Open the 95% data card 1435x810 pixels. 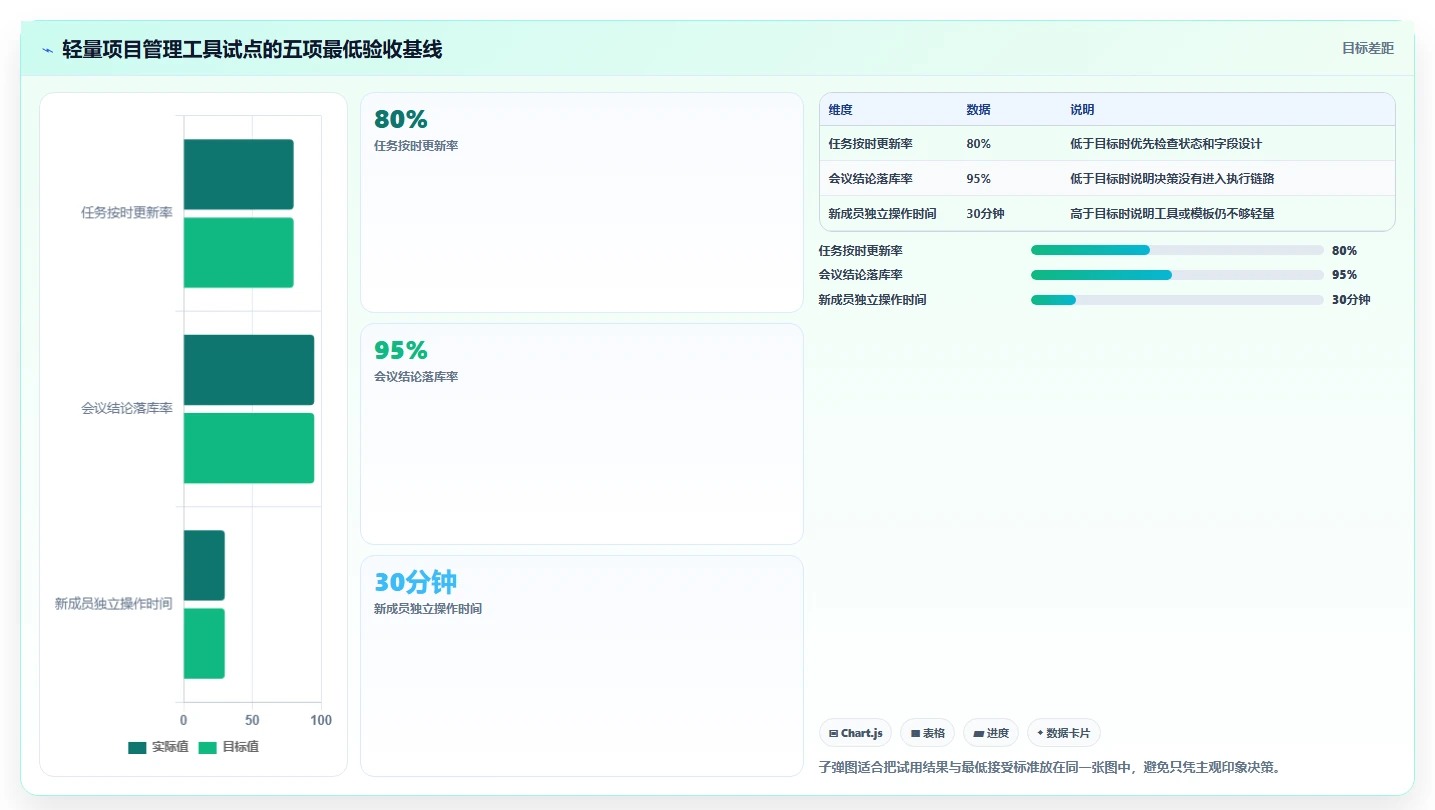(582, 434)
